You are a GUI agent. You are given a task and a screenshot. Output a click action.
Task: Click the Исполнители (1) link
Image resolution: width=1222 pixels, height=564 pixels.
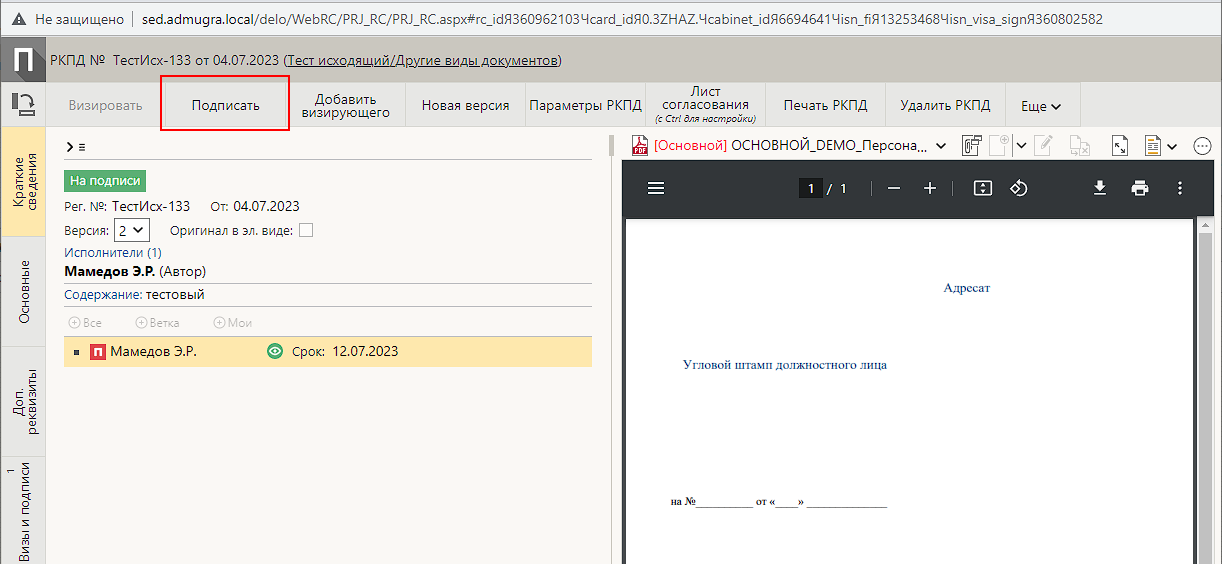tap(113, 253)
